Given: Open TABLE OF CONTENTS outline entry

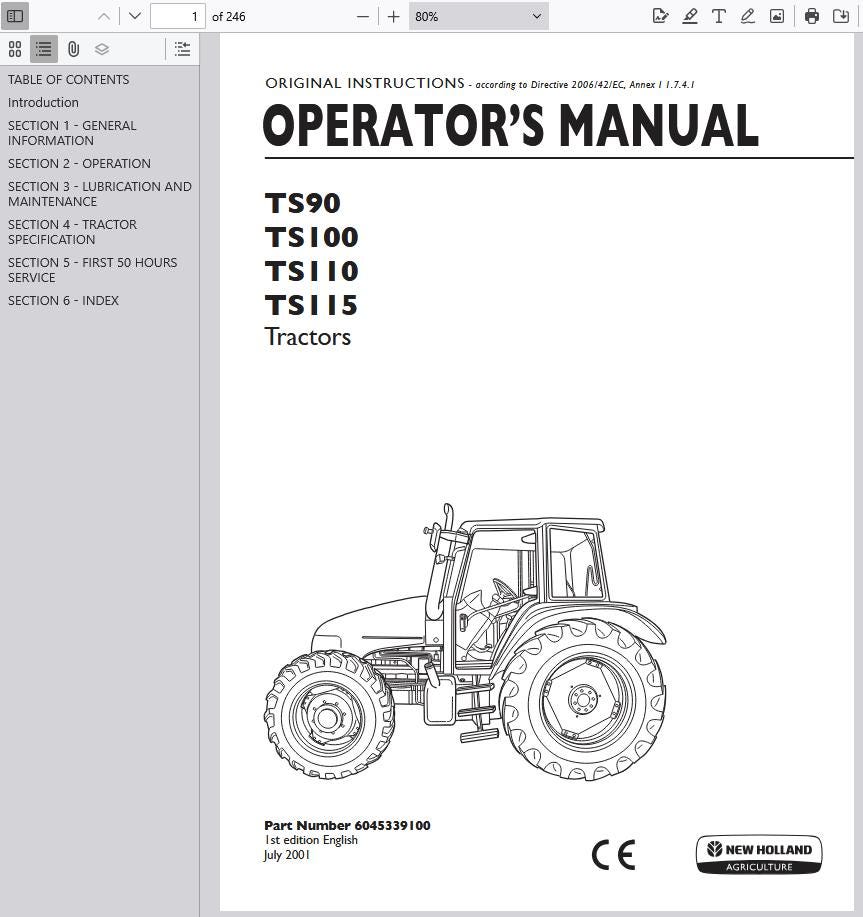Looking at the screenshot, I should pyautogui.click(x=68, y=80).
